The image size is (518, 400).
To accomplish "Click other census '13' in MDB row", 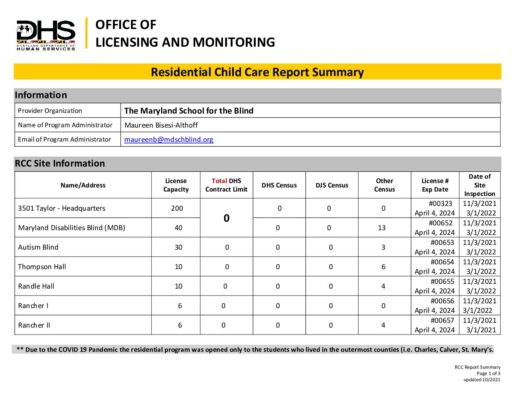I will coord(382,228).
